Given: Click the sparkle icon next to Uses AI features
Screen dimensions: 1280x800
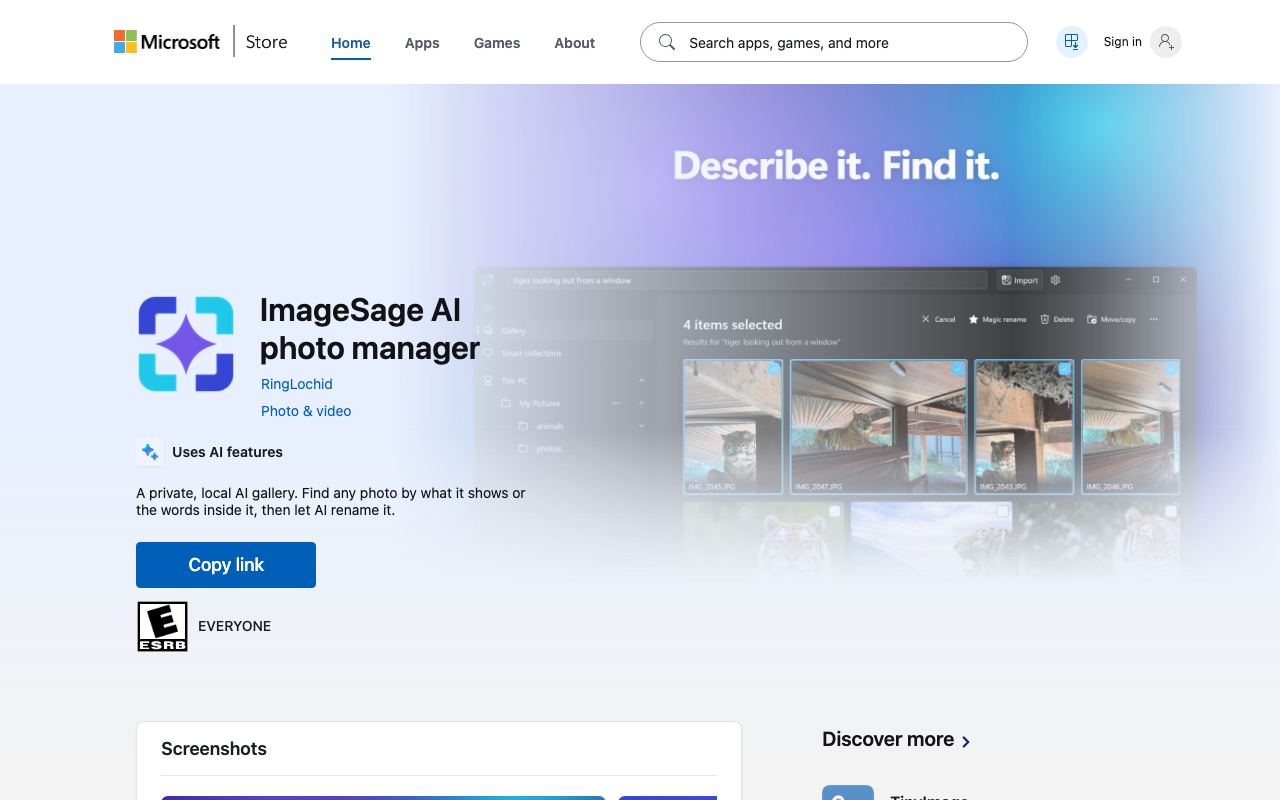Looking at the screenshot, I should coord(150,452).
